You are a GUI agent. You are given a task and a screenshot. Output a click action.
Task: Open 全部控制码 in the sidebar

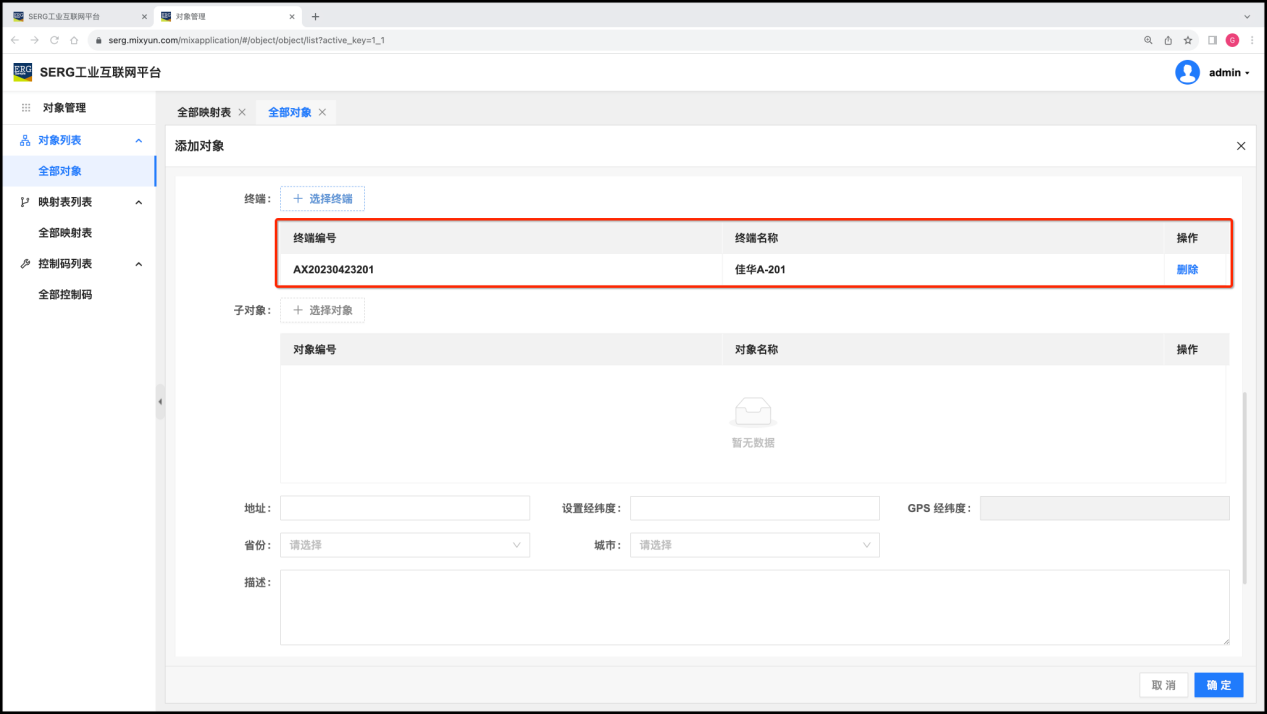click(65, 295)
